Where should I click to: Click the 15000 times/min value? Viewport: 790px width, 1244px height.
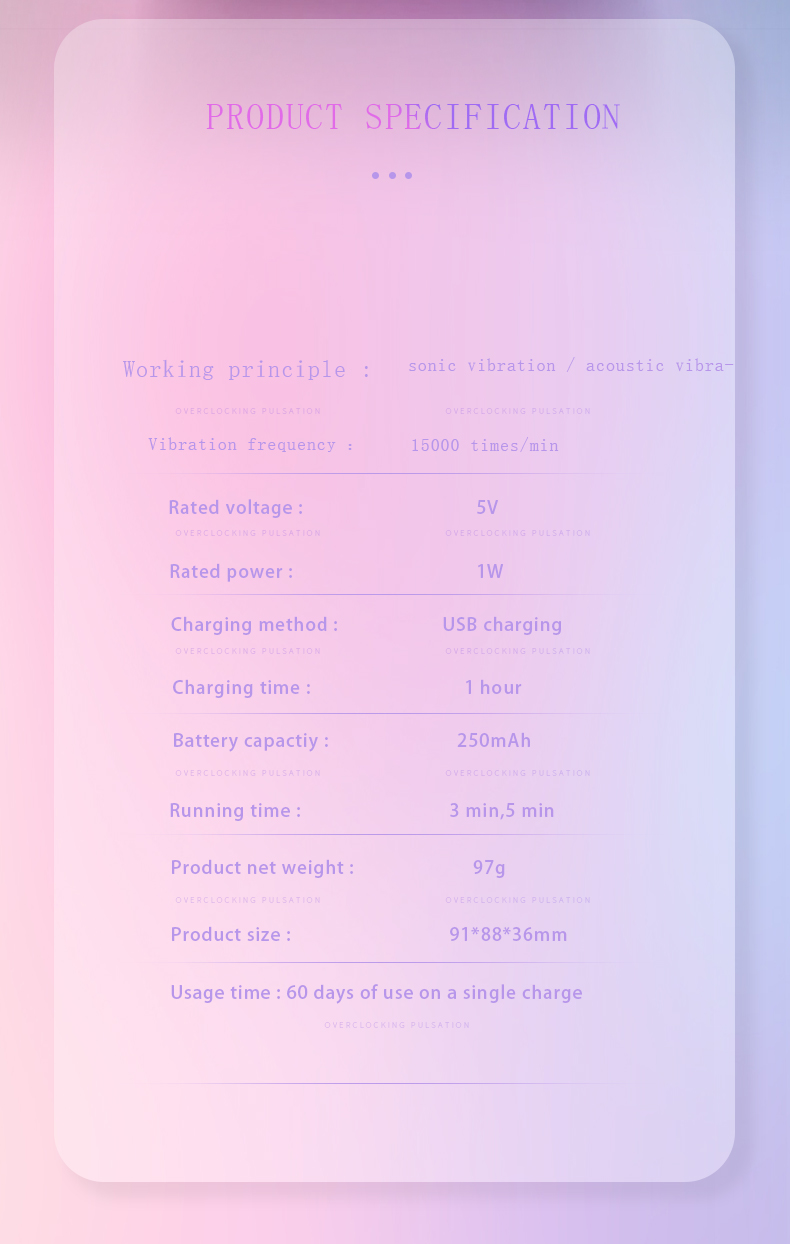(x=485, y=446)
